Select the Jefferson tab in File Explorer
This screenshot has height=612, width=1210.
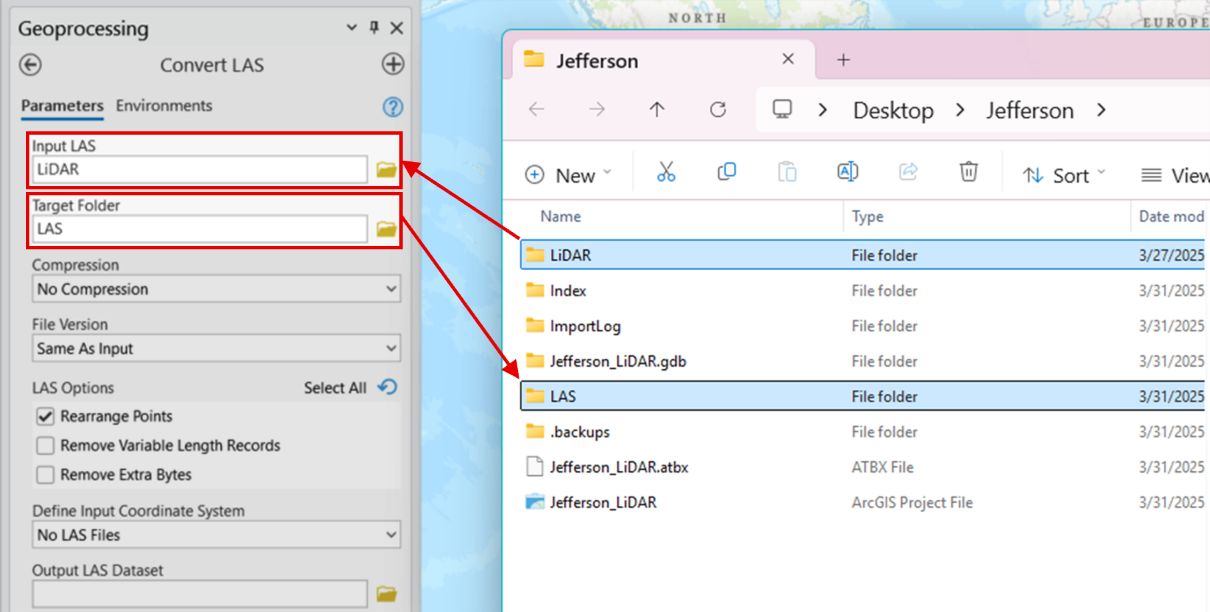coord(600,61)
